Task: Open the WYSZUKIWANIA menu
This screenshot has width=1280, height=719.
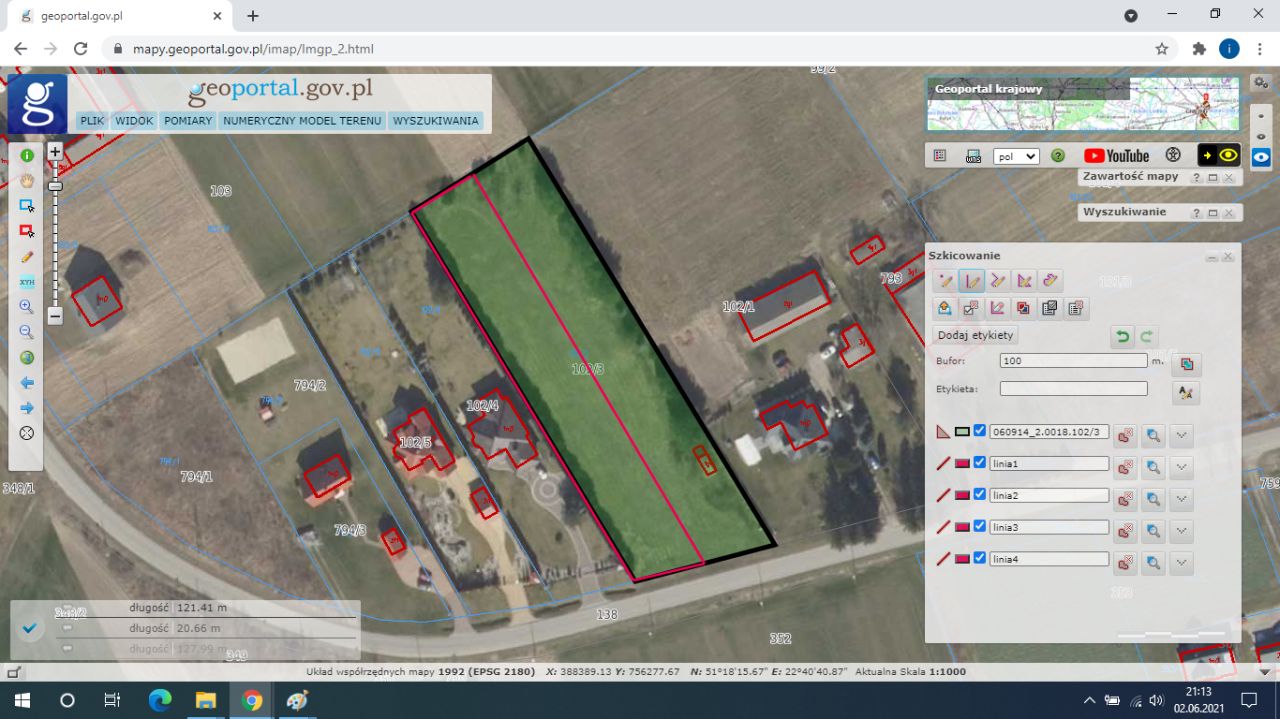Action: 435,120
